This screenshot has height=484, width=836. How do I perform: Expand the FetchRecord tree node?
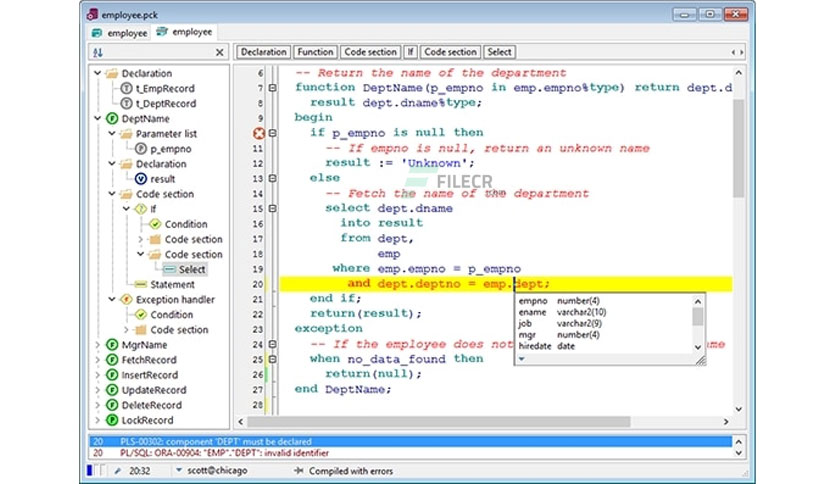(98, 360)
